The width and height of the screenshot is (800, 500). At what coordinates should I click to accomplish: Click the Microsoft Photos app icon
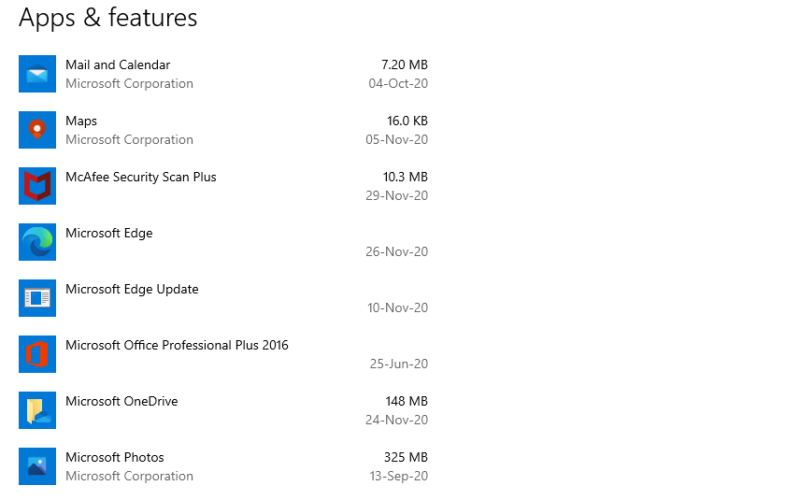coord(37,467)
